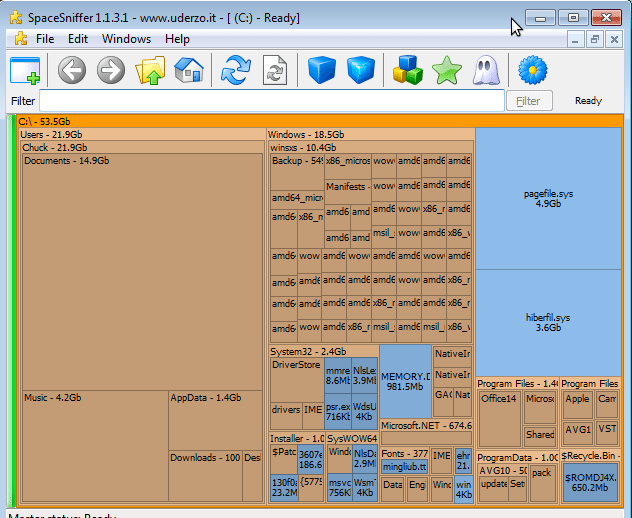Click the ghost free-space icon
This screenshot has width=632, height=518.
[x=486, y=71]
